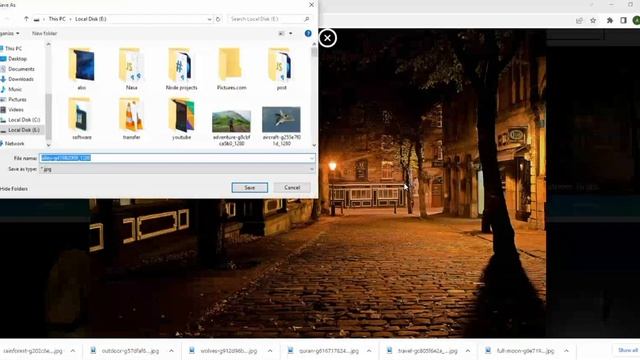Open the Save As dialog help
The width and height of the screenshot is (640, 360).
[x=308, y=33]
